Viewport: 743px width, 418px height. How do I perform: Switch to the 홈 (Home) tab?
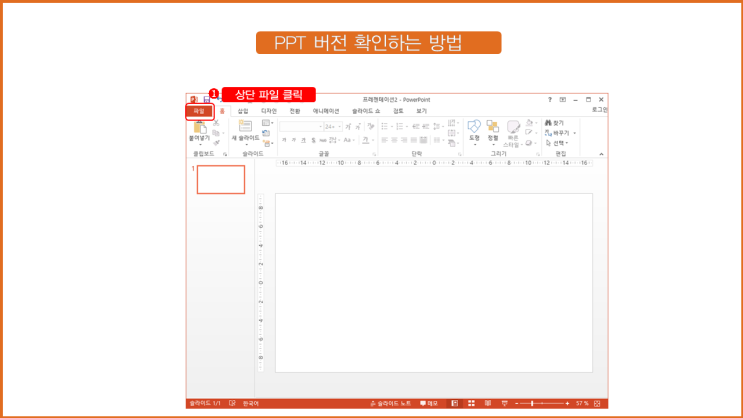(222, 111)
